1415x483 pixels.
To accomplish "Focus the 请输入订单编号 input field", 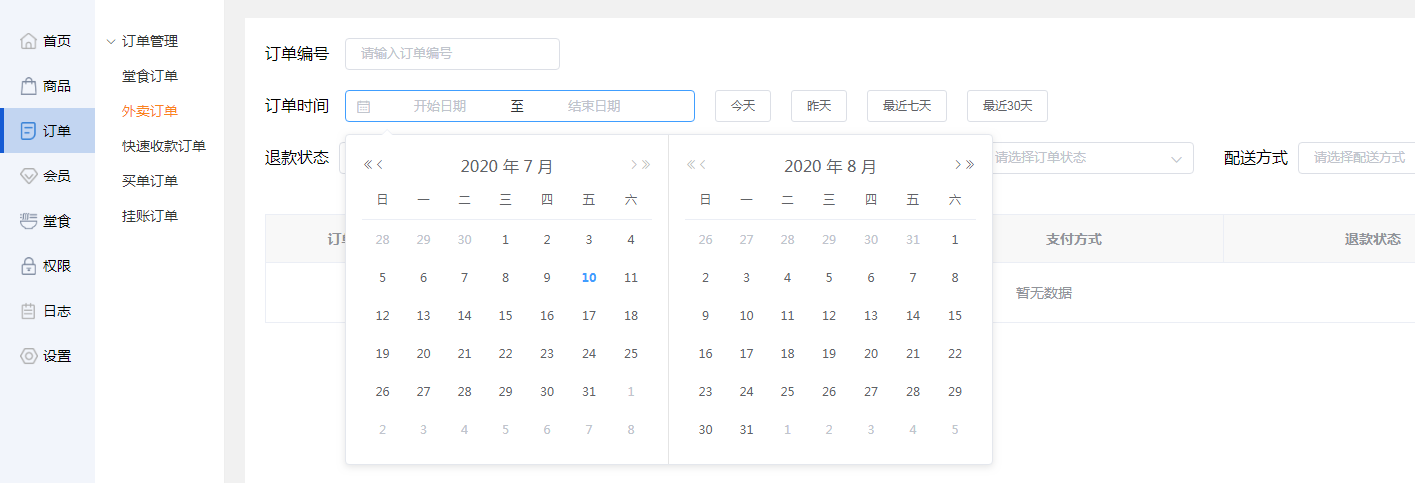I will pos(452,54).
